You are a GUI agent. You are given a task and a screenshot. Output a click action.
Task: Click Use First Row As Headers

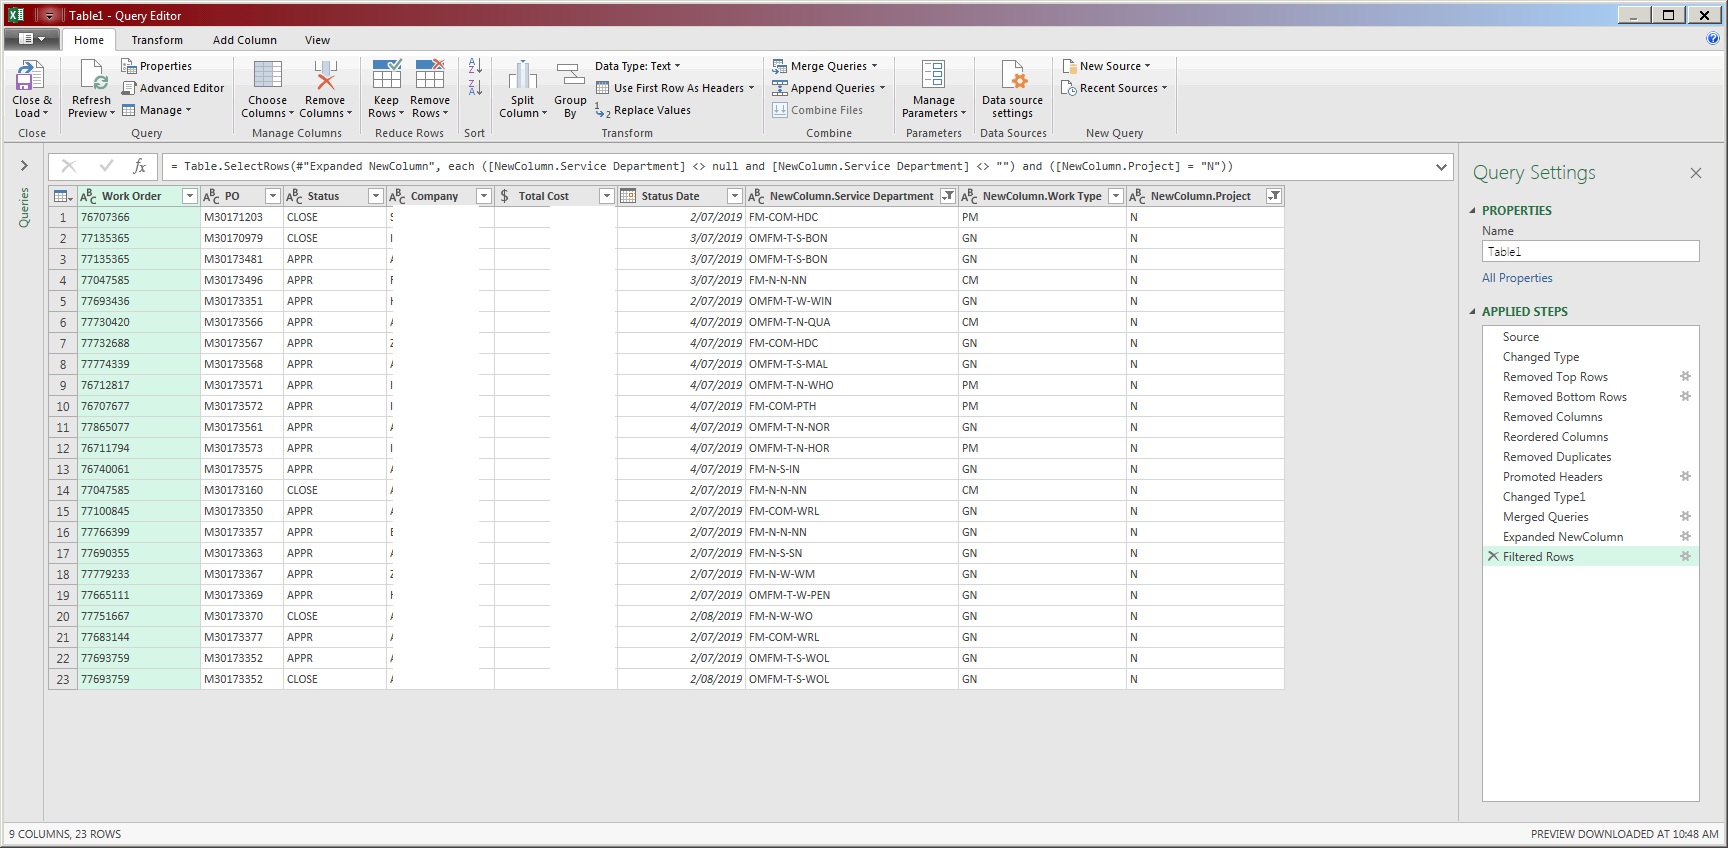pos(675,88)
